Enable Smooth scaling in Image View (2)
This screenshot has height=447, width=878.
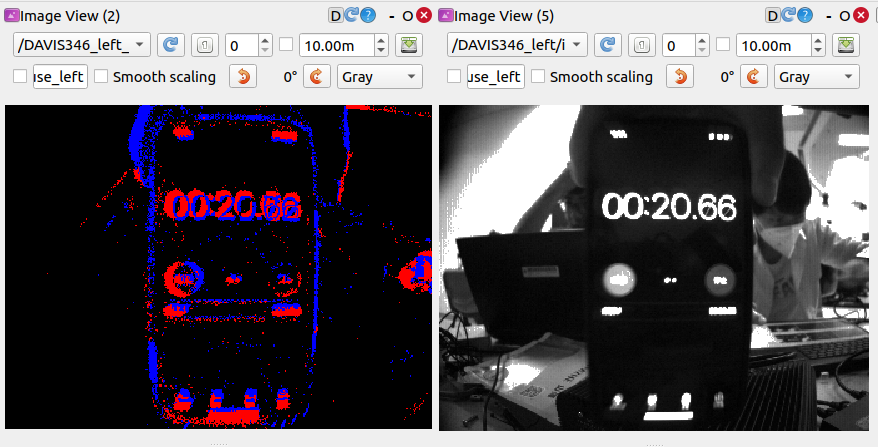tap(101, 76)
